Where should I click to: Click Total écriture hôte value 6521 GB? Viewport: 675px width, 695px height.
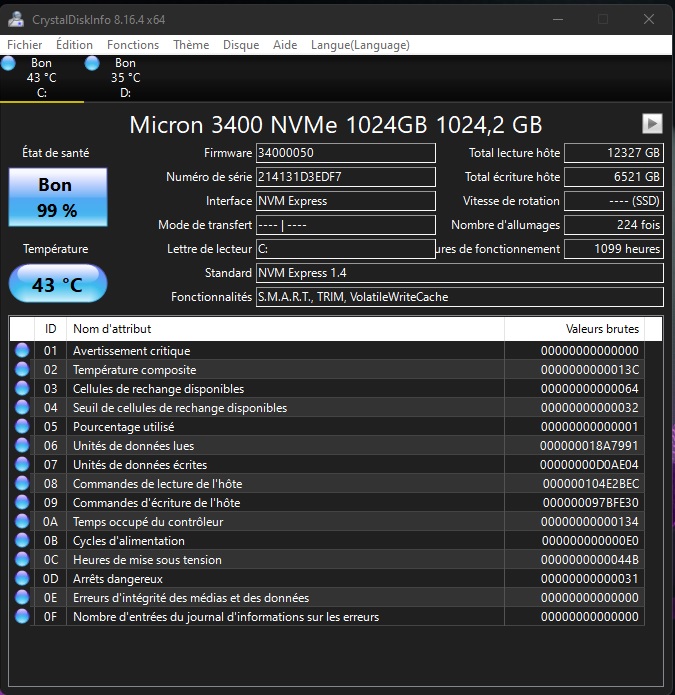tap(614, 177)
